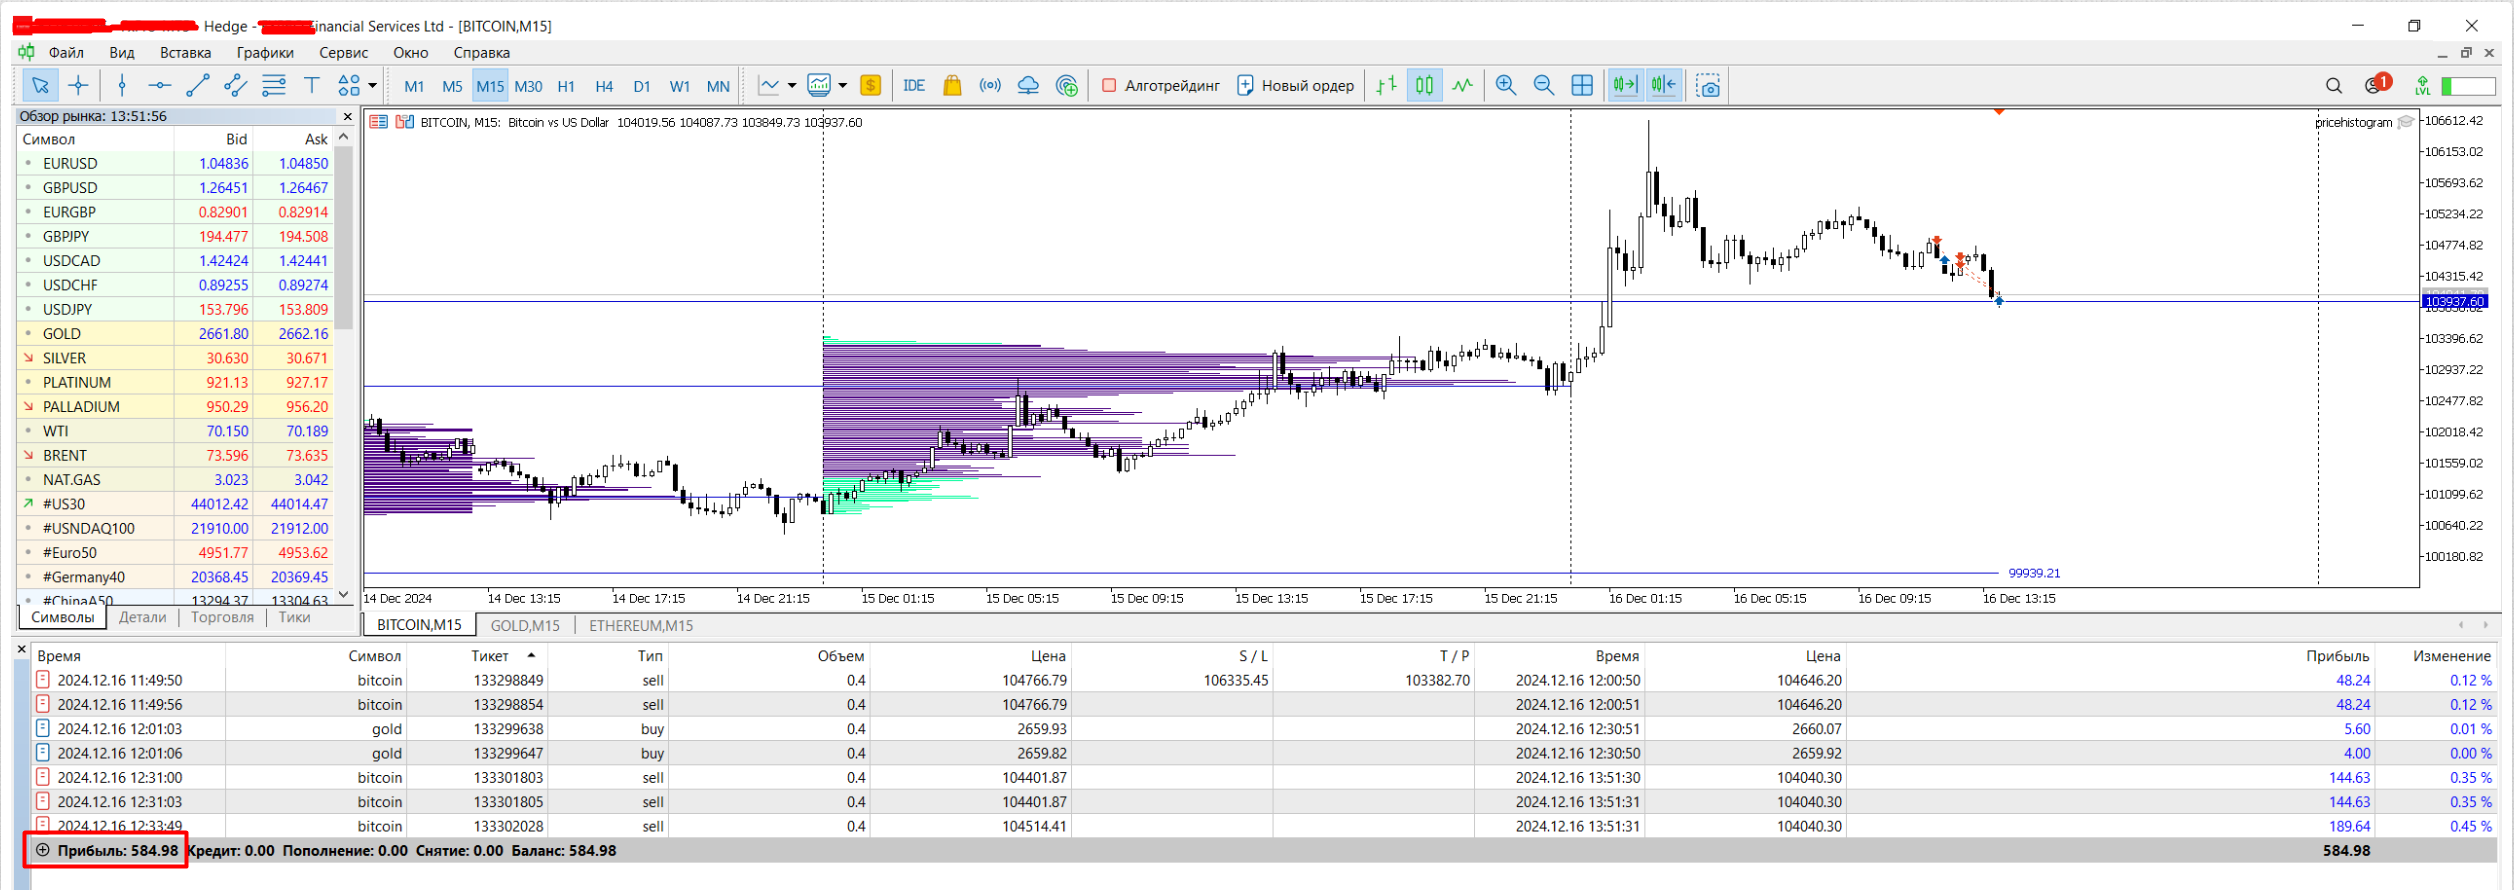2514x890 pixels.
Task: Switch to the GOLD,M15 chart tab
Action: tap(525, 626)
